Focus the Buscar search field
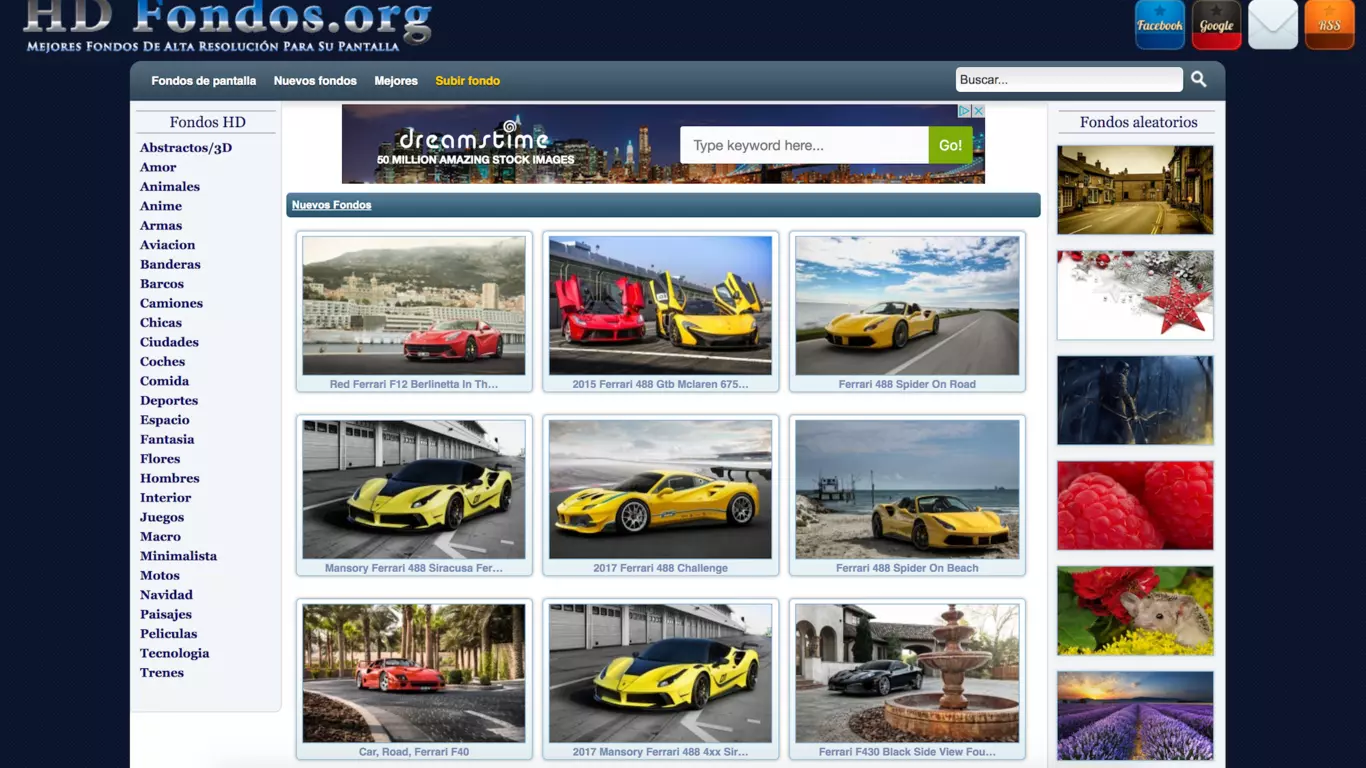The width and height of the screenshot is (1366, 768). click(1068, 80)
